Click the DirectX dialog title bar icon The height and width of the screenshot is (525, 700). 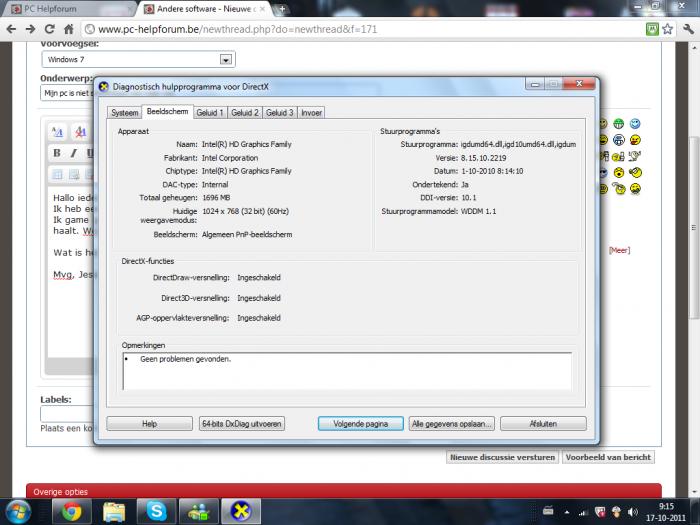tap(104, 87)
